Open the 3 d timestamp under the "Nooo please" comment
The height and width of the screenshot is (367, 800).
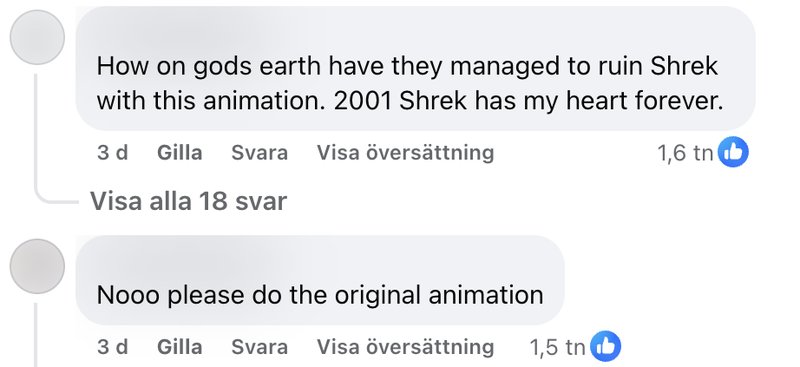coord(112,347)
